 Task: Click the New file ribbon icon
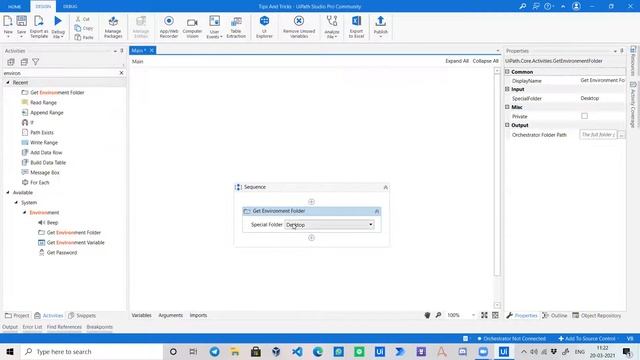point(8,27)
